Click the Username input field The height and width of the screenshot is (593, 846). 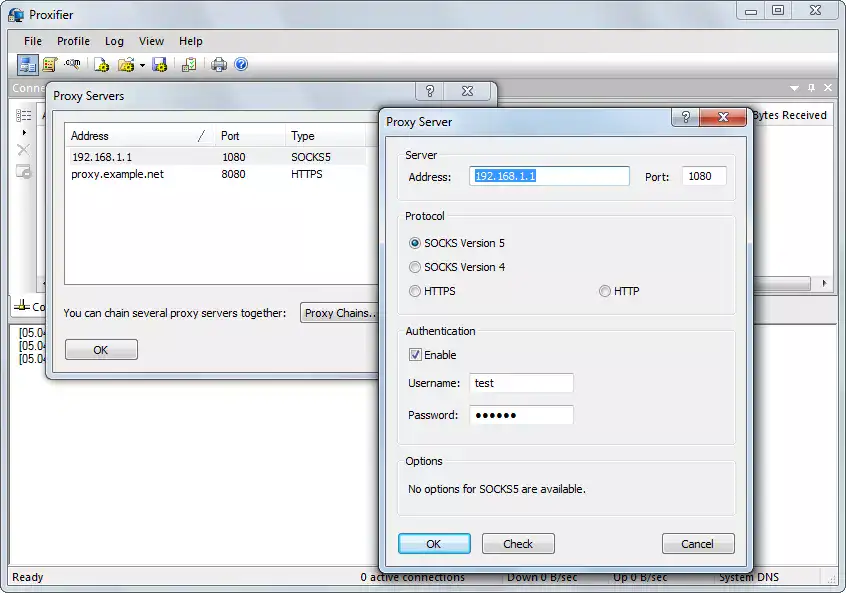click(x=521, y=383)
